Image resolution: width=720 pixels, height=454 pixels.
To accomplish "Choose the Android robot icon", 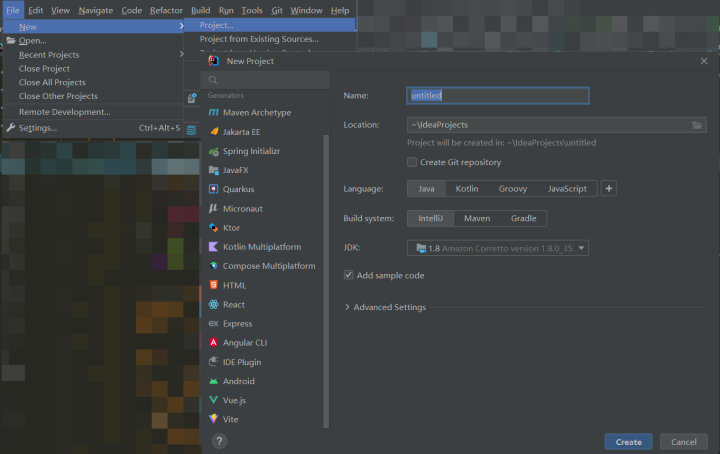I will (x=214, y=381).
